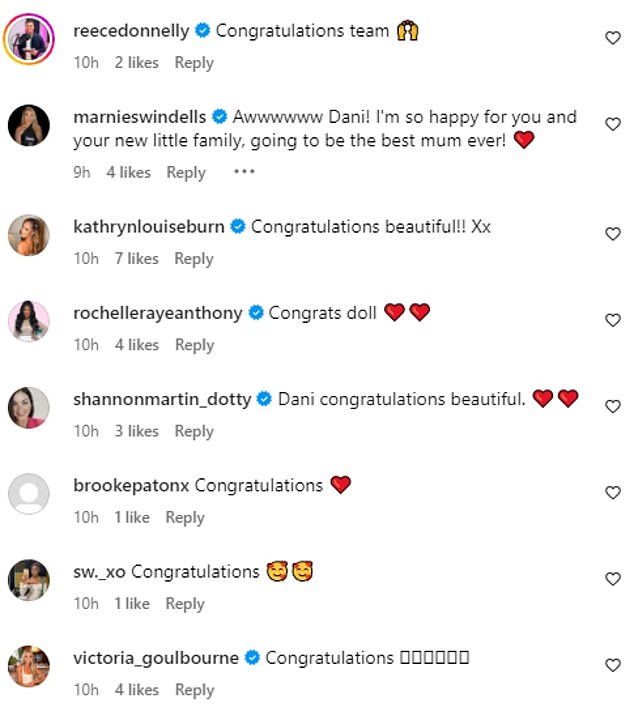Like kathrynlouiseburn's comment with heart icon
Image resolution: width=634 pixels, height=707 pixels.
(613, 234)
